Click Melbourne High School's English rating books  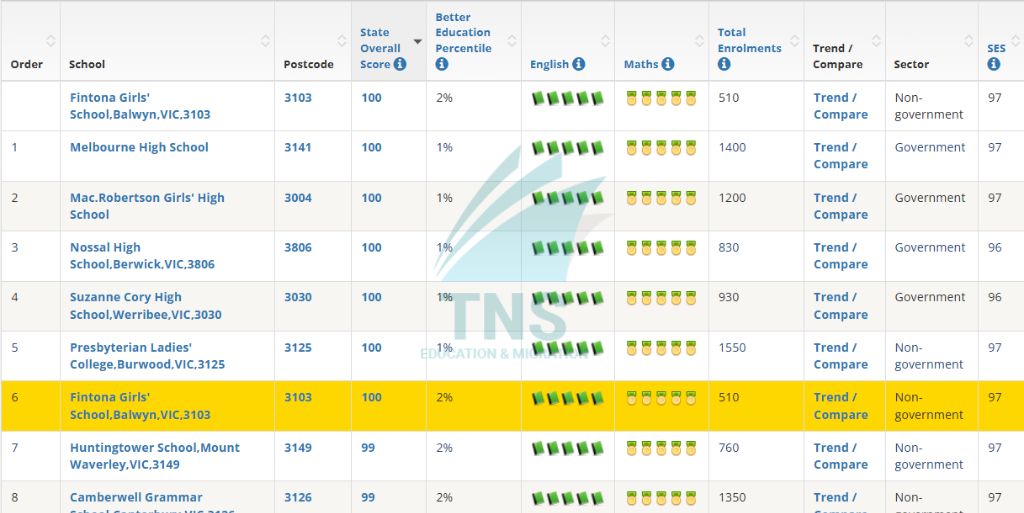click(567, 148)
